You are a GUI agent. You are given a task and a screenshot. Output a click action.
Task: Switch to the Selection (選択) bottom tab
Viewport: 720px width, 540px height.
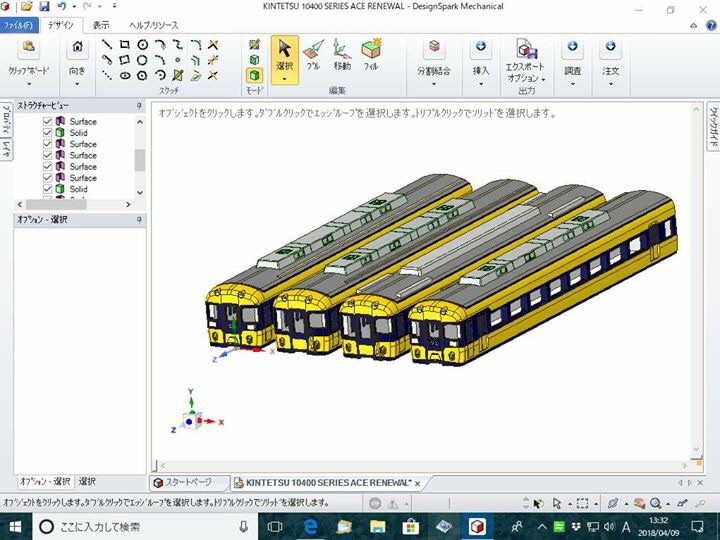pyautogui.click(x=87, y=481)
